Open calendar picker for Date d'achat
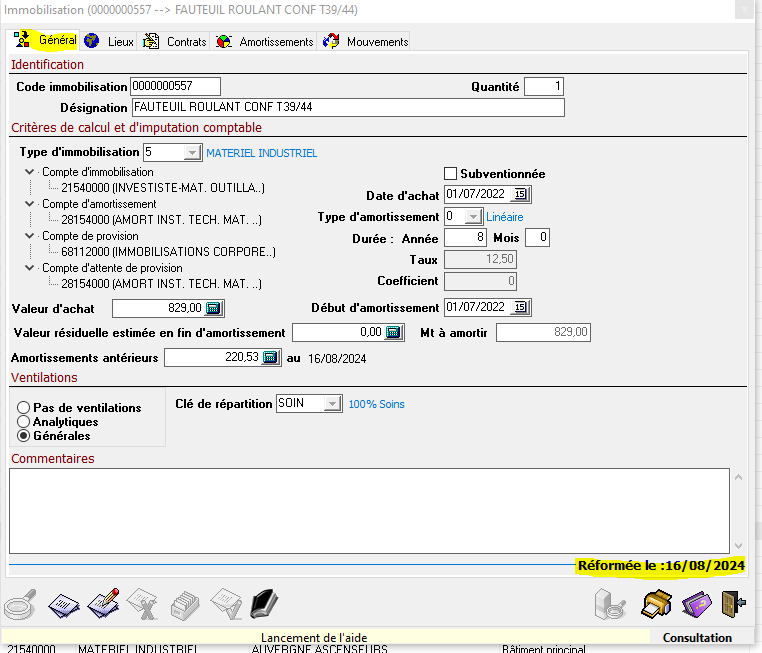The height and width of the screenshot is (653, 762). [520, 194]
